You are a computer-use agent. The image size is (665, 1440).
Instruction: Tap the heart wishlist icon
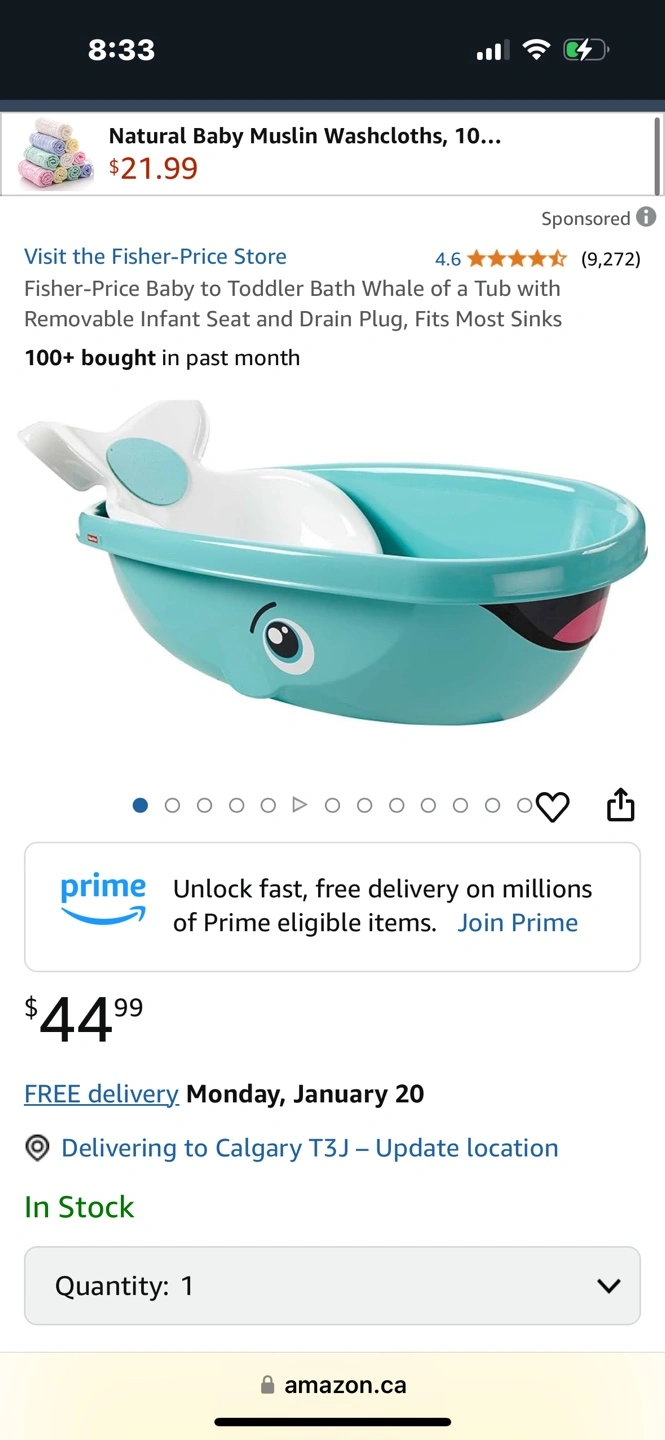click(x=553, y=806)
